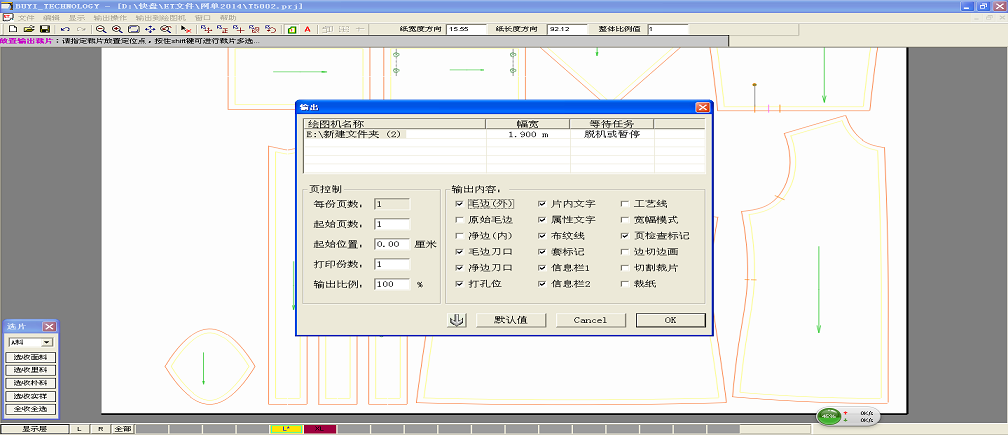Click the dark red XL size swatch

tap(320, 429)
